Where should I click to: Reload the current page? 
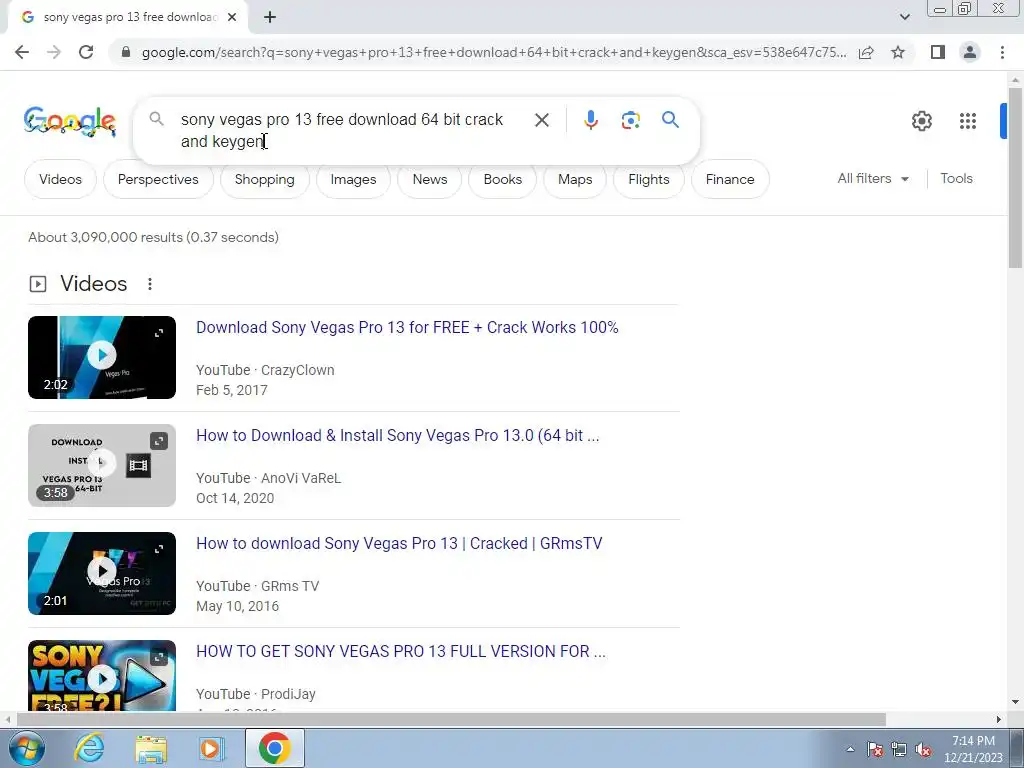(x=86, y=52)
